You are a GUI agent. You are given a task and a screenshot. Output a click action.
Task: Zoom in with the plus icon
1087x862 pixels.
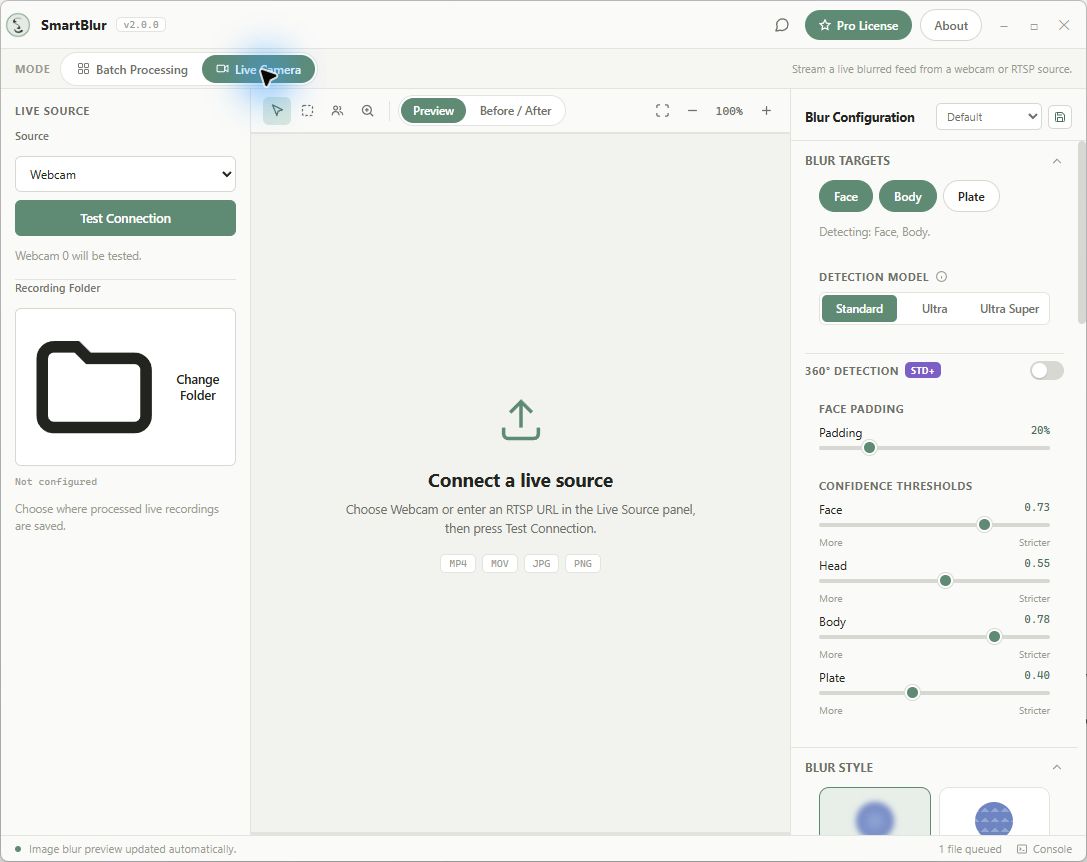point(766,111)
